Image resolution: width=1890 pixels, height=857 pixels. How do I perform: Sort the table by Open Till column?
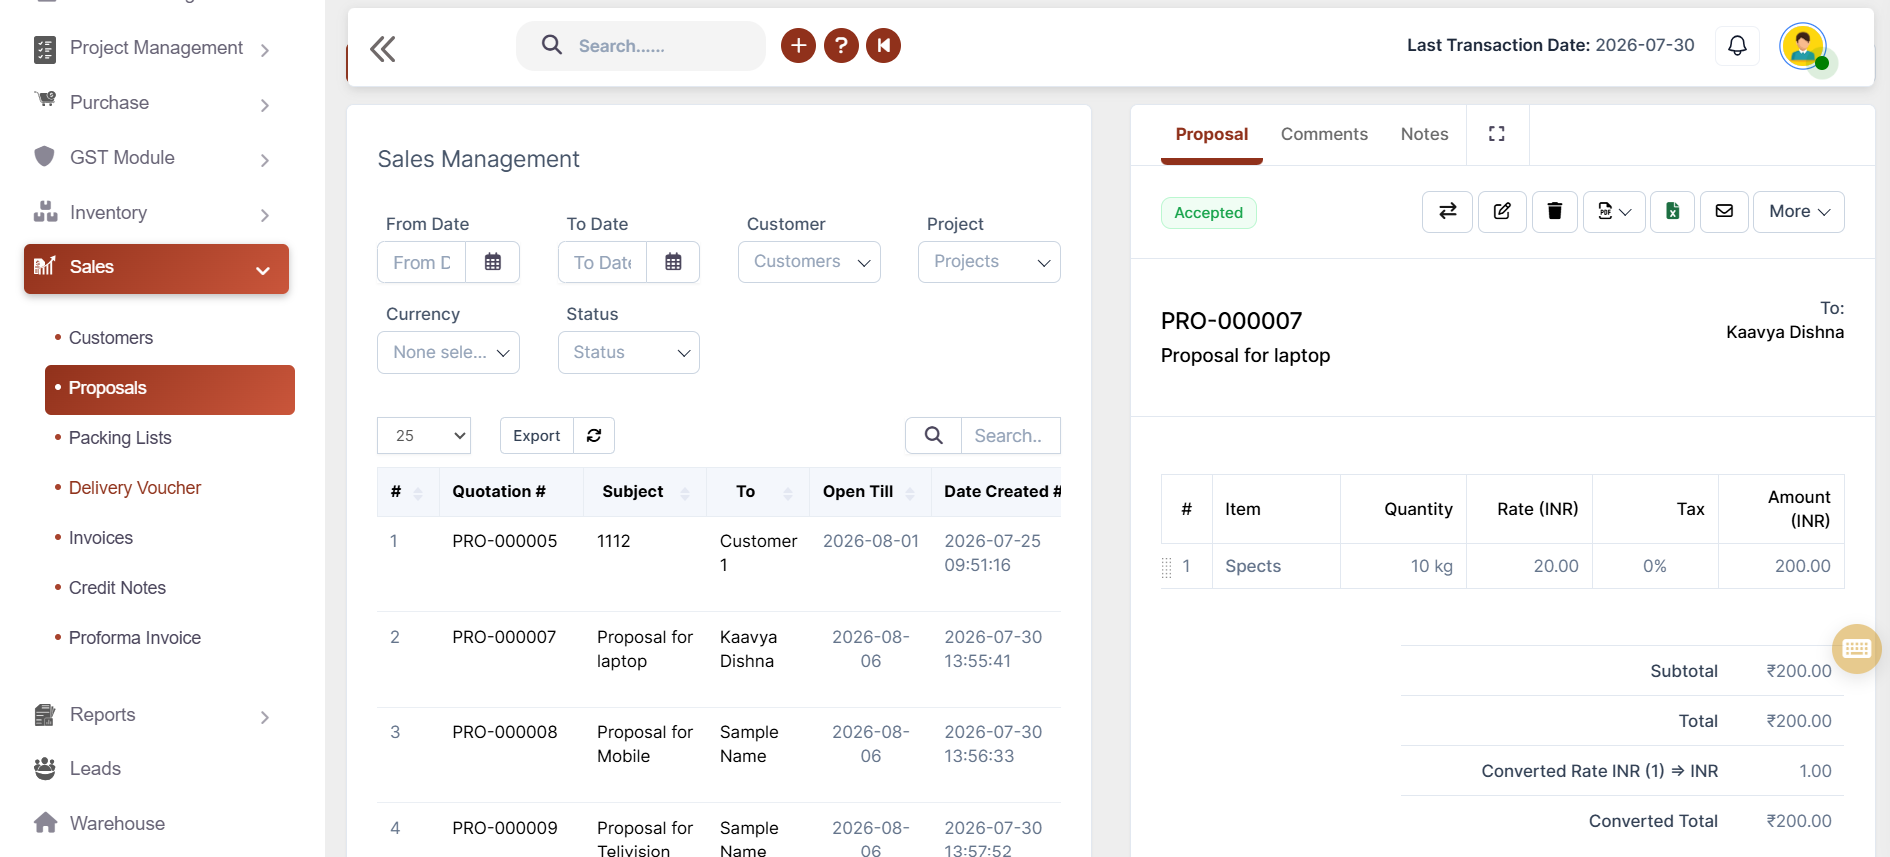pos(870,492)
